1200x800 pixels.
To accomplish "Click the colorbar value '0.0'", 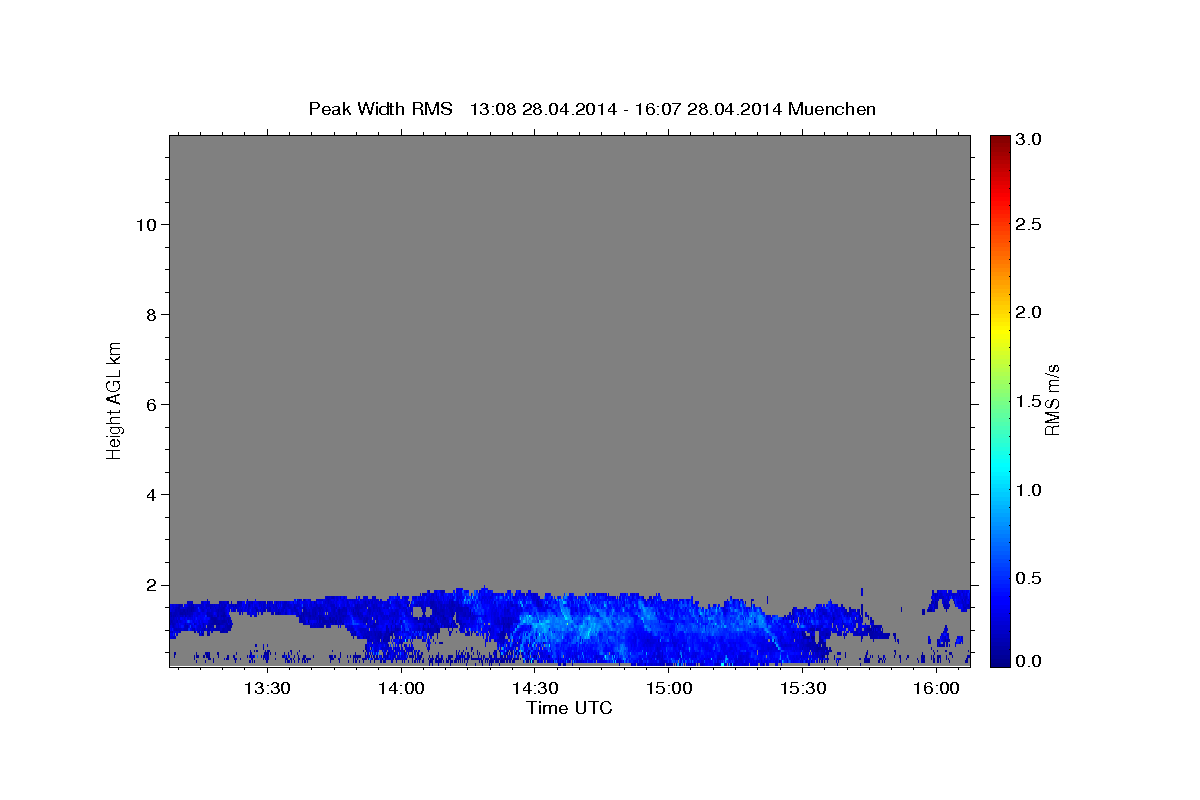I will (1029, 662).
